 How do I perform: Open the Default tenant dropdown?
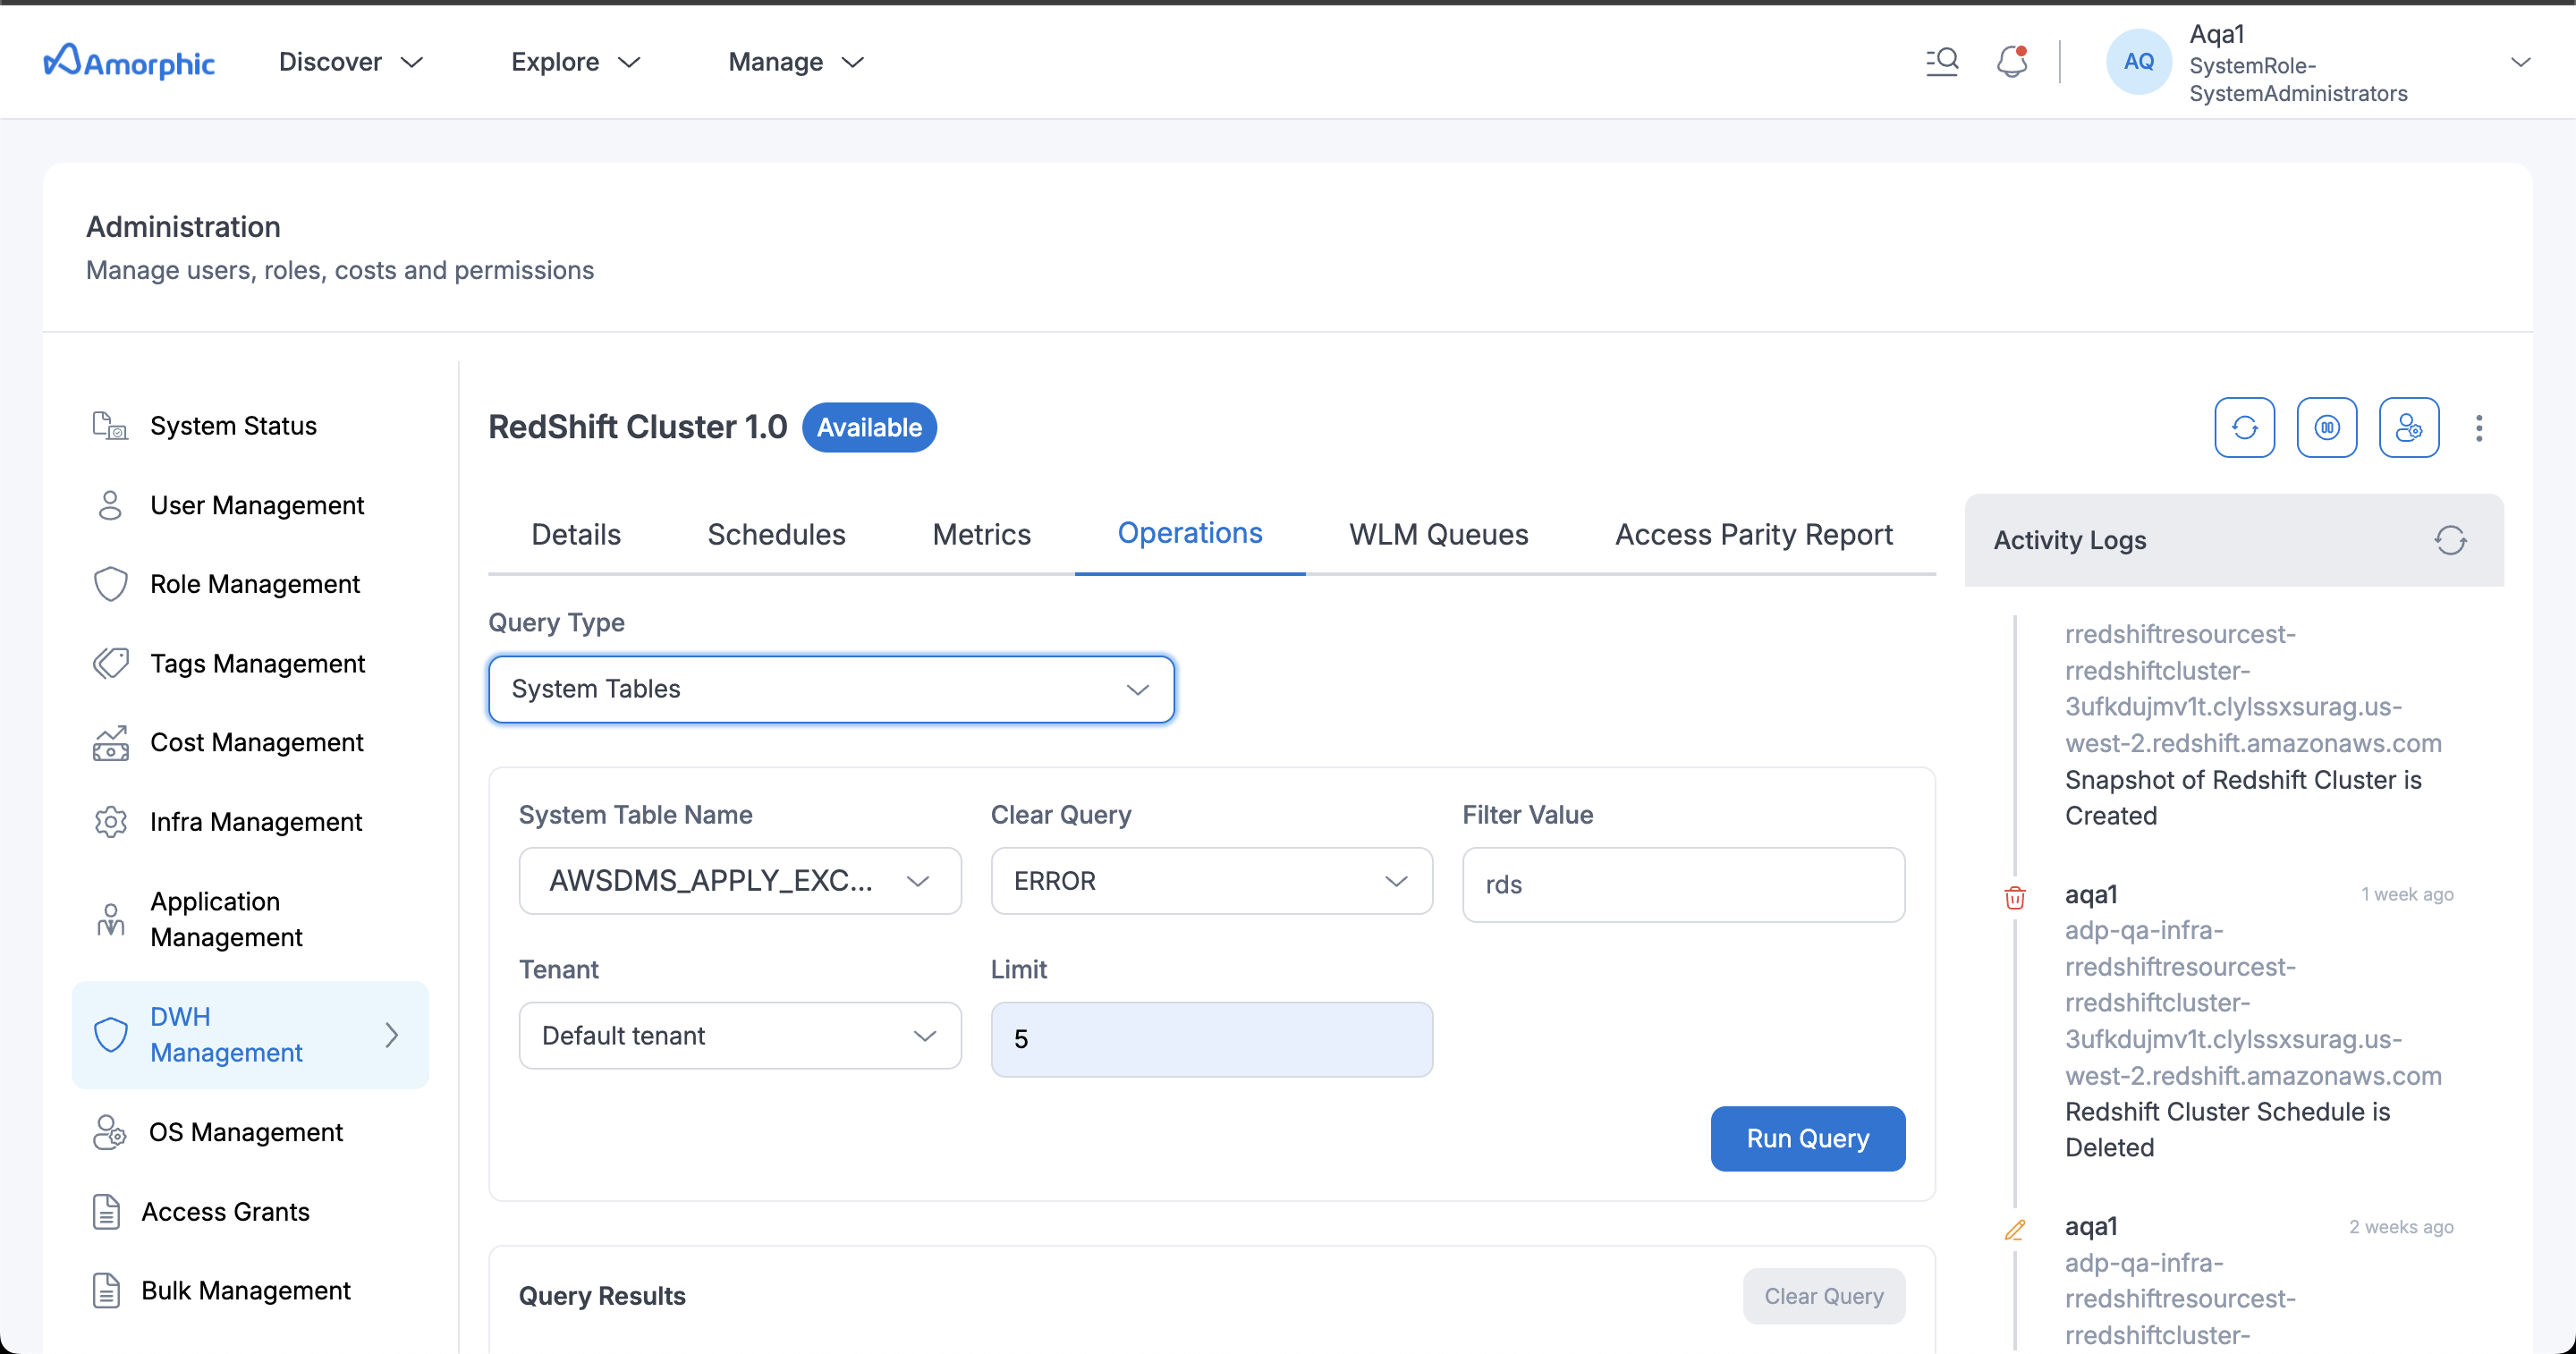[740, 1036]
